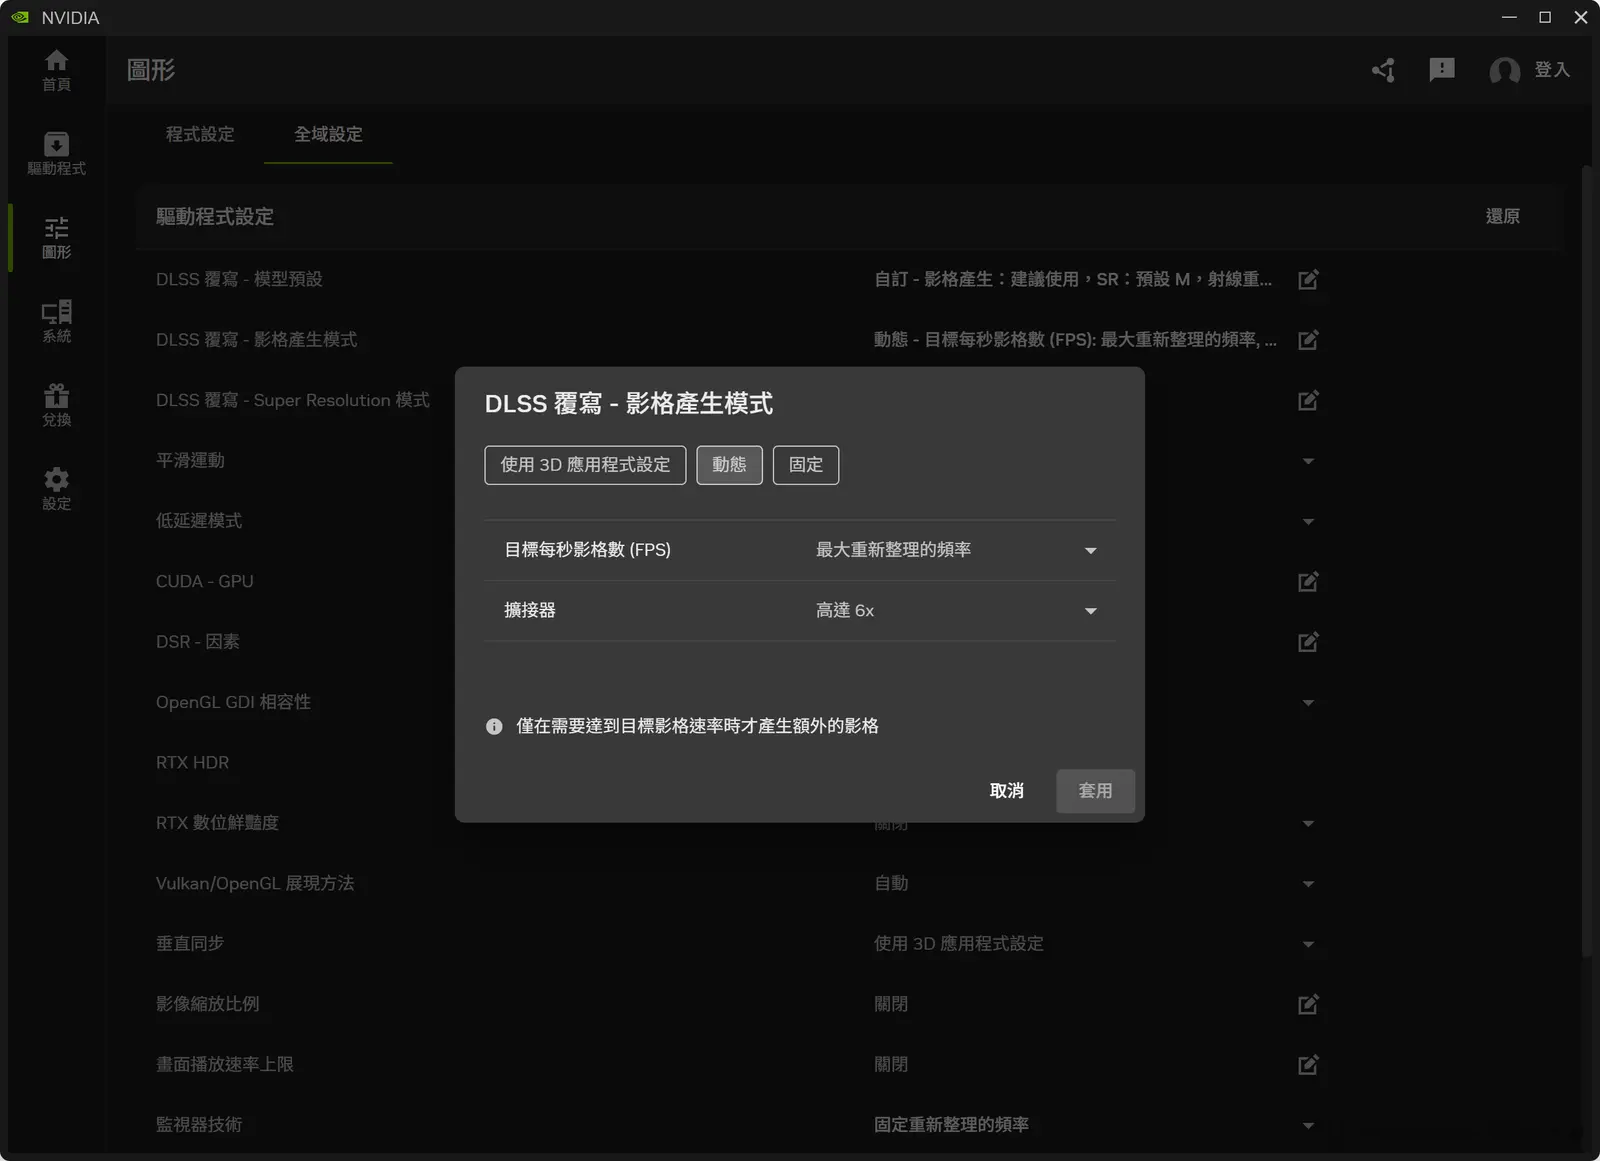This screenshot has height=1161, width=1600.
Task: Expand the OpenGL GDI 相容性 dropdown
Action: (1308, 703)
